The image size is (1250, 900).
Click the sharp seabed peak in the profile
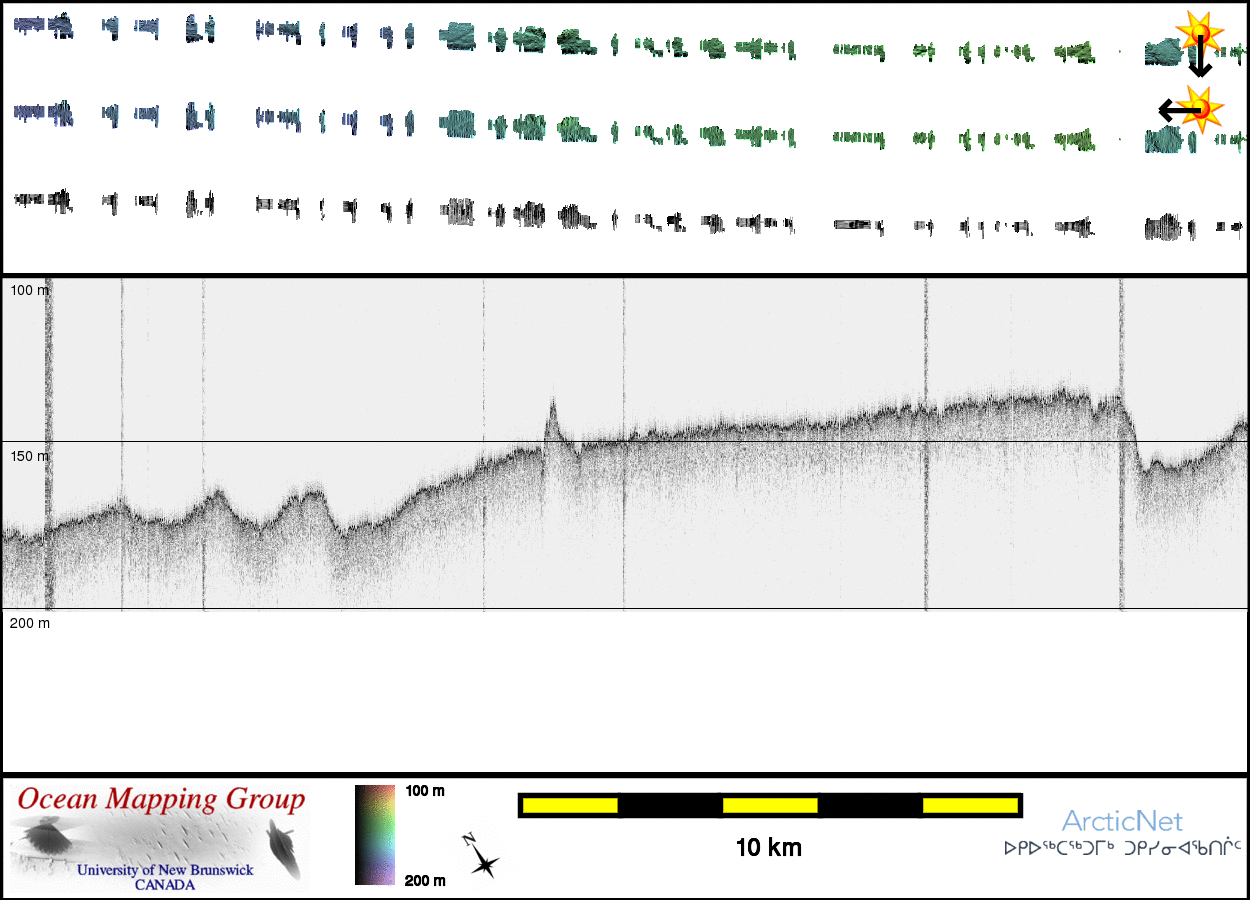click(x=552, y=412)
